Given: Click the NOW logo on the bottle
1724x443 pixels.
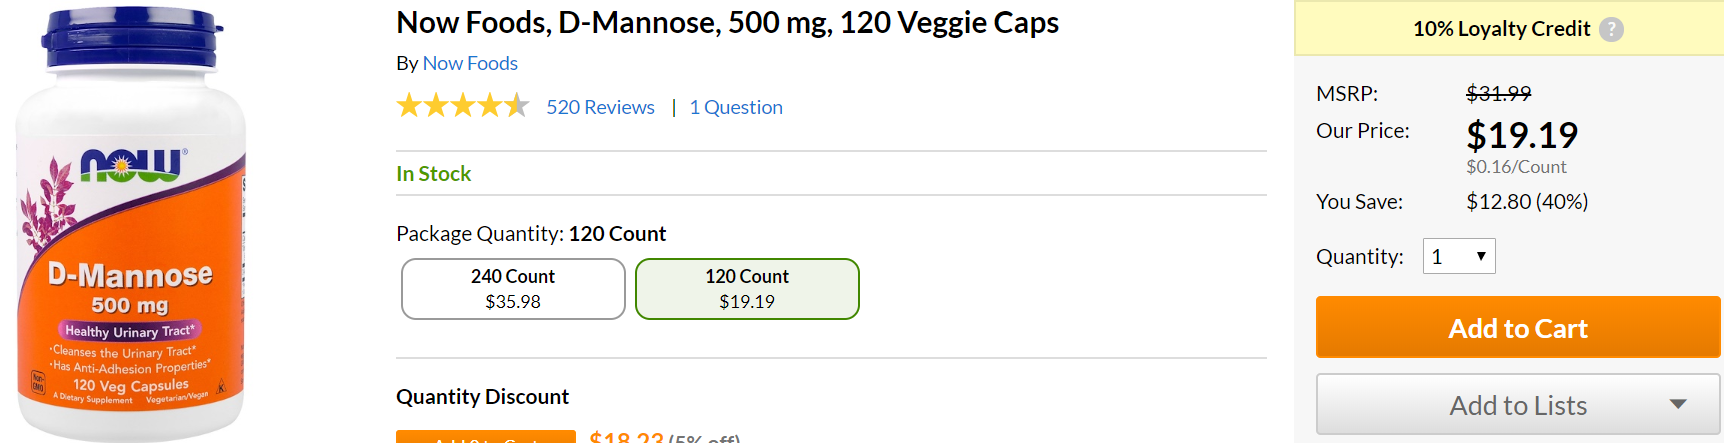Looking at the screenshot, I should click(133, 165).
